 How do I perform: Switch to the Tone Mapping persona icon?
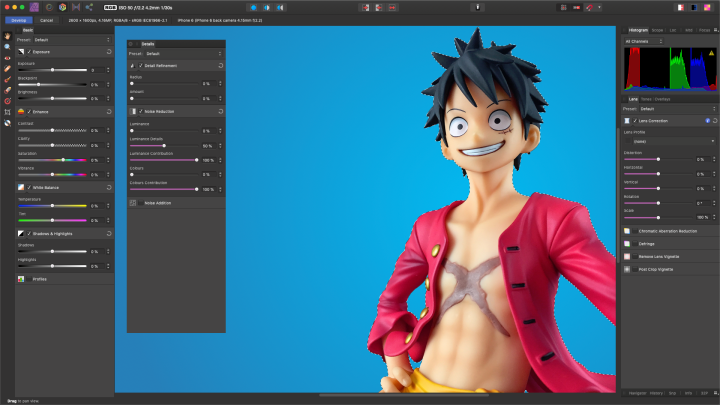76,7
